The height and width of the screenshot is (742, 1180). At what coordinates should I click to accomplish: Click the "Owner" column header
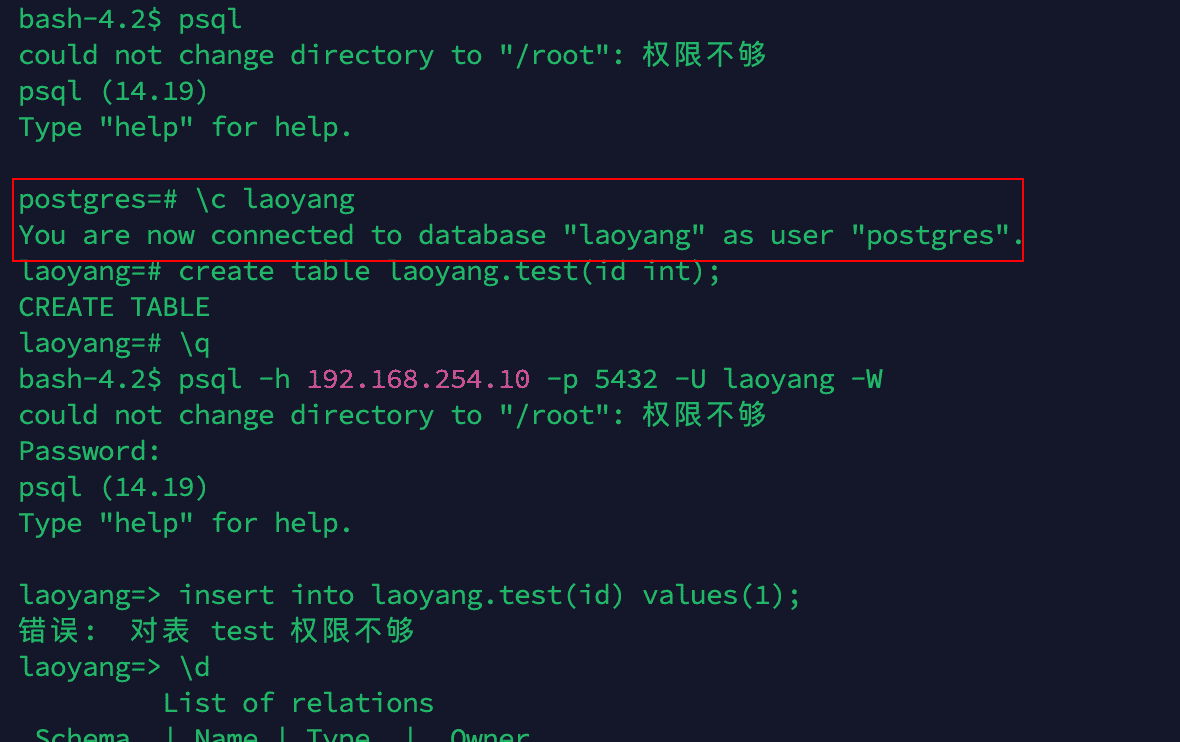pyautogui.click(x=490, y=736)
